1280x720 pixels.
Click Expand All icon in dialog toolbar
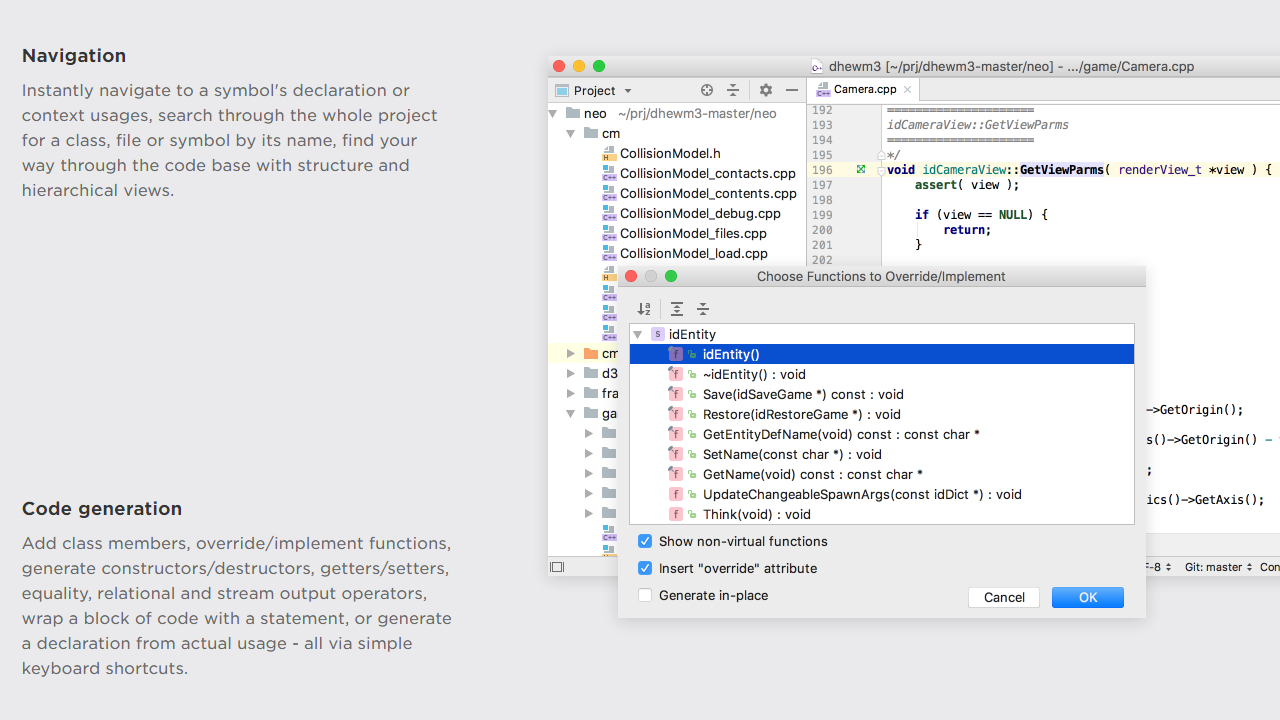pos(677,309)
